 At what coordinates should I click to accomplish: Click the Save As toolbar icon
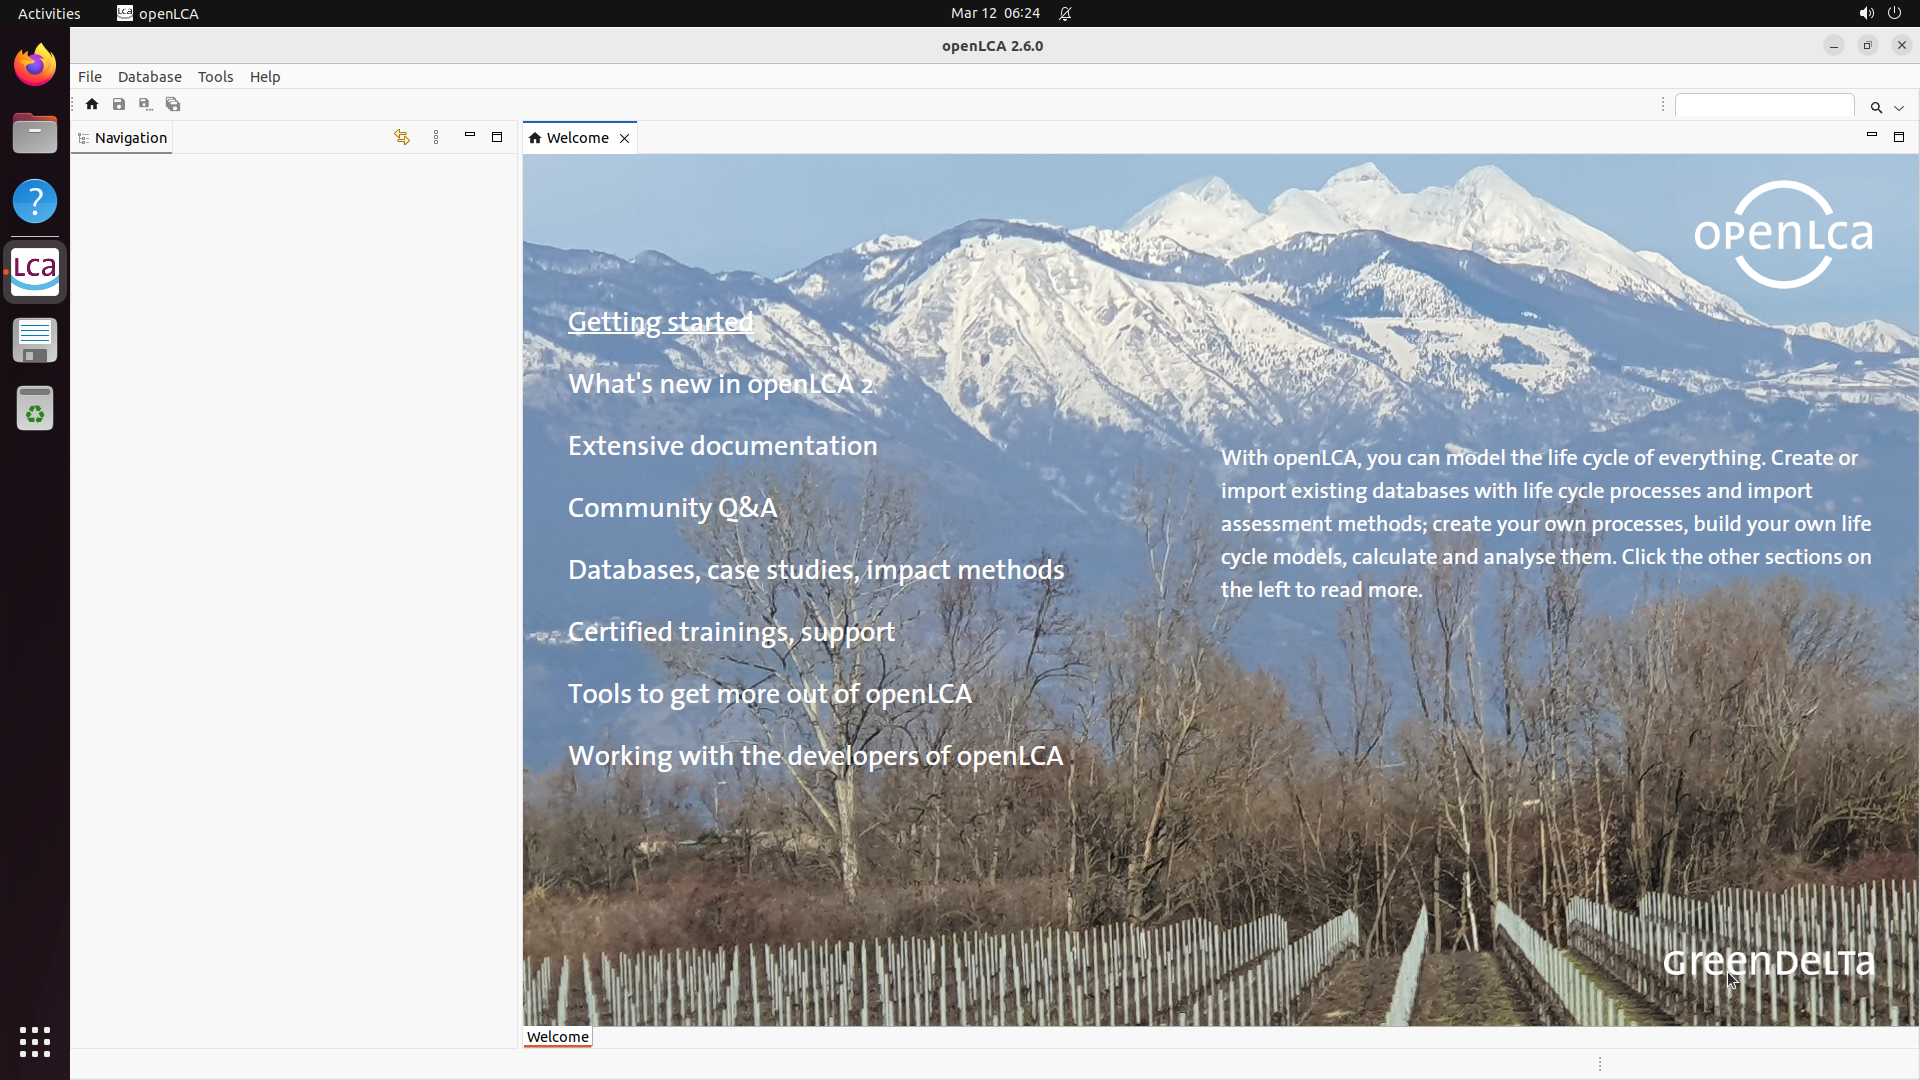point(145,104)
